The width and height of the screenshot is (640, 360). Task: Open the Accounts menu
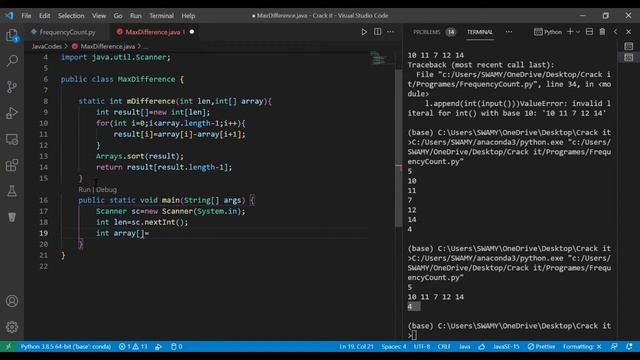12,301
